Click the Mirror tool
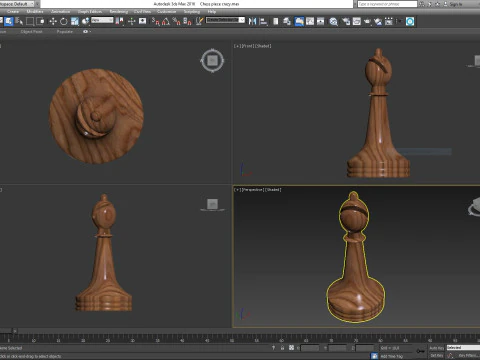 [252, 21]
